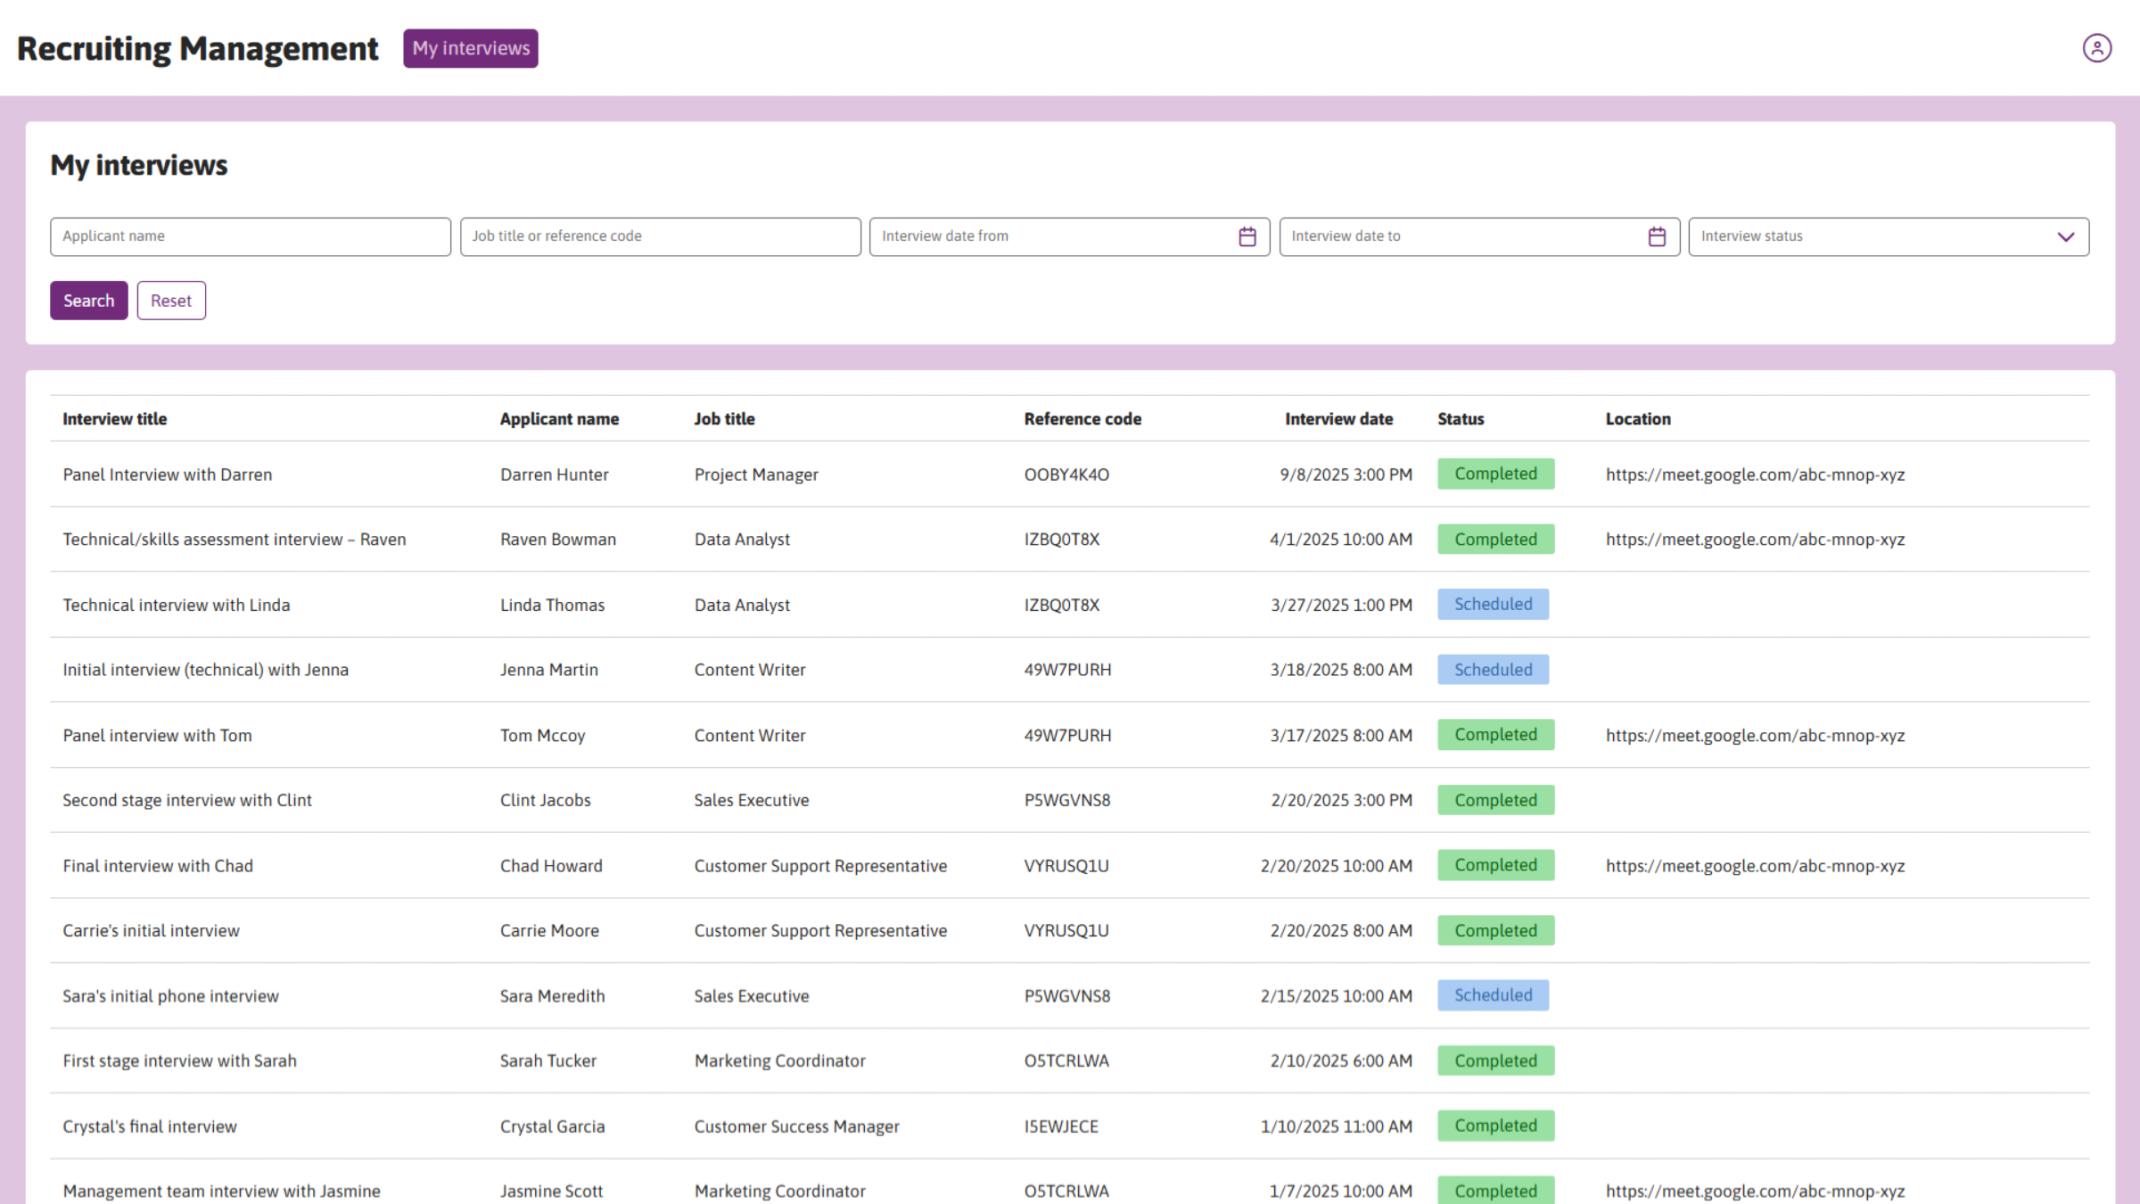Select the Interview title column header

pyautogui.click(x=115, y=419)
